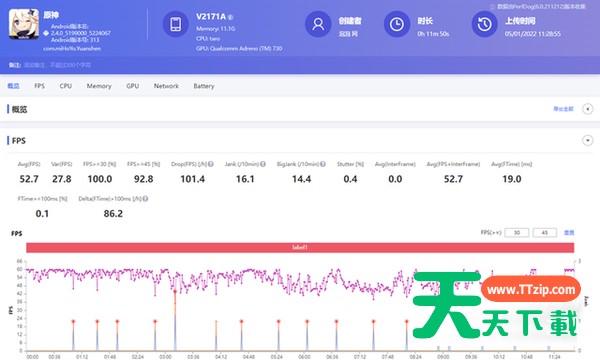
Task: Click help icon next to BigJank (/10min)
Action: pos(323,164)
